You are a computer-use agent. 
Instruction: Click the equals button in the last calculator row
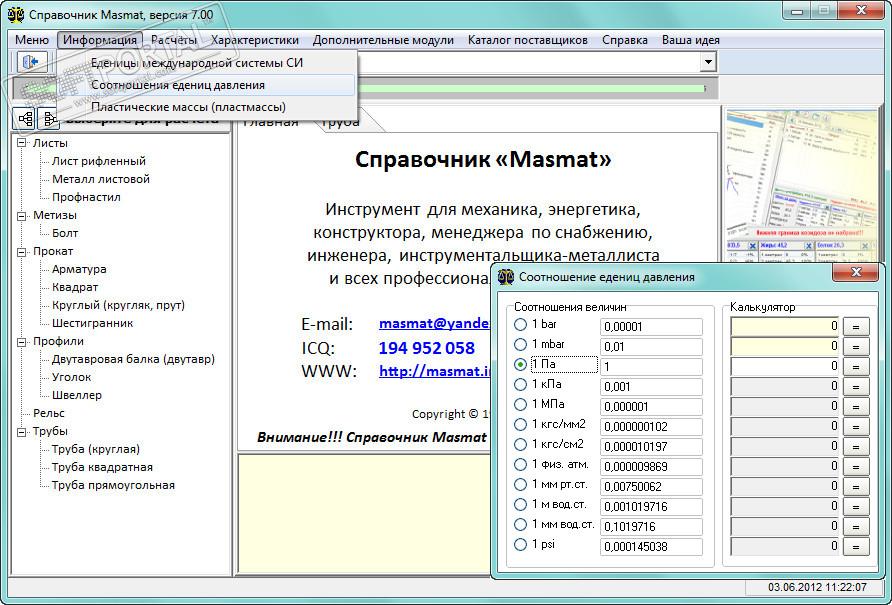click(856, 547)
